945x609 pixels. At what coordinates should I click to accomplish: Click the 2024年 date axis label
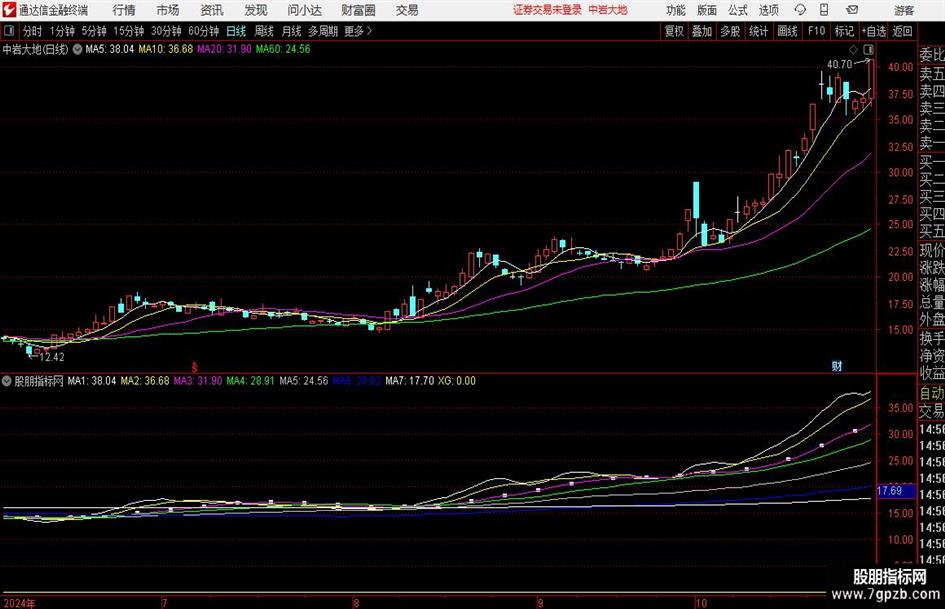click(x=19, y=603)
